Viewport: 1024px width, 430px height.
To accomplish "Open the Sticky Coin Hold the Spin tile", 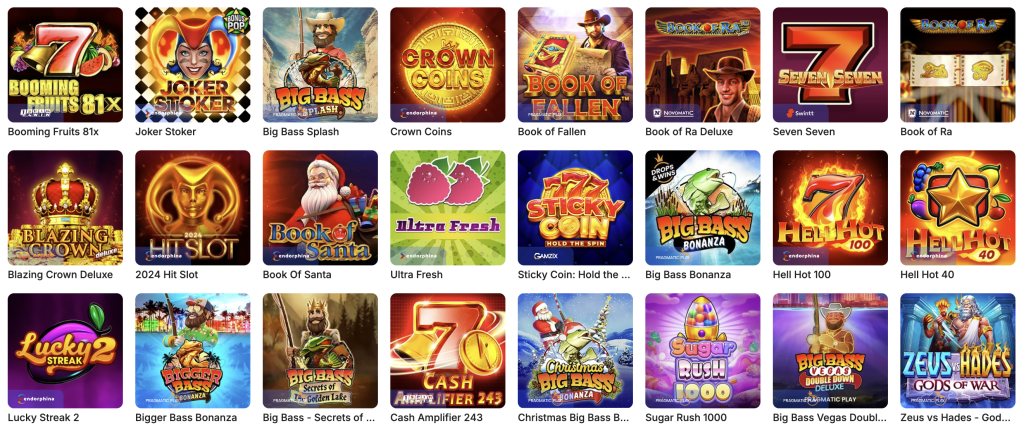I will (575, 208).
